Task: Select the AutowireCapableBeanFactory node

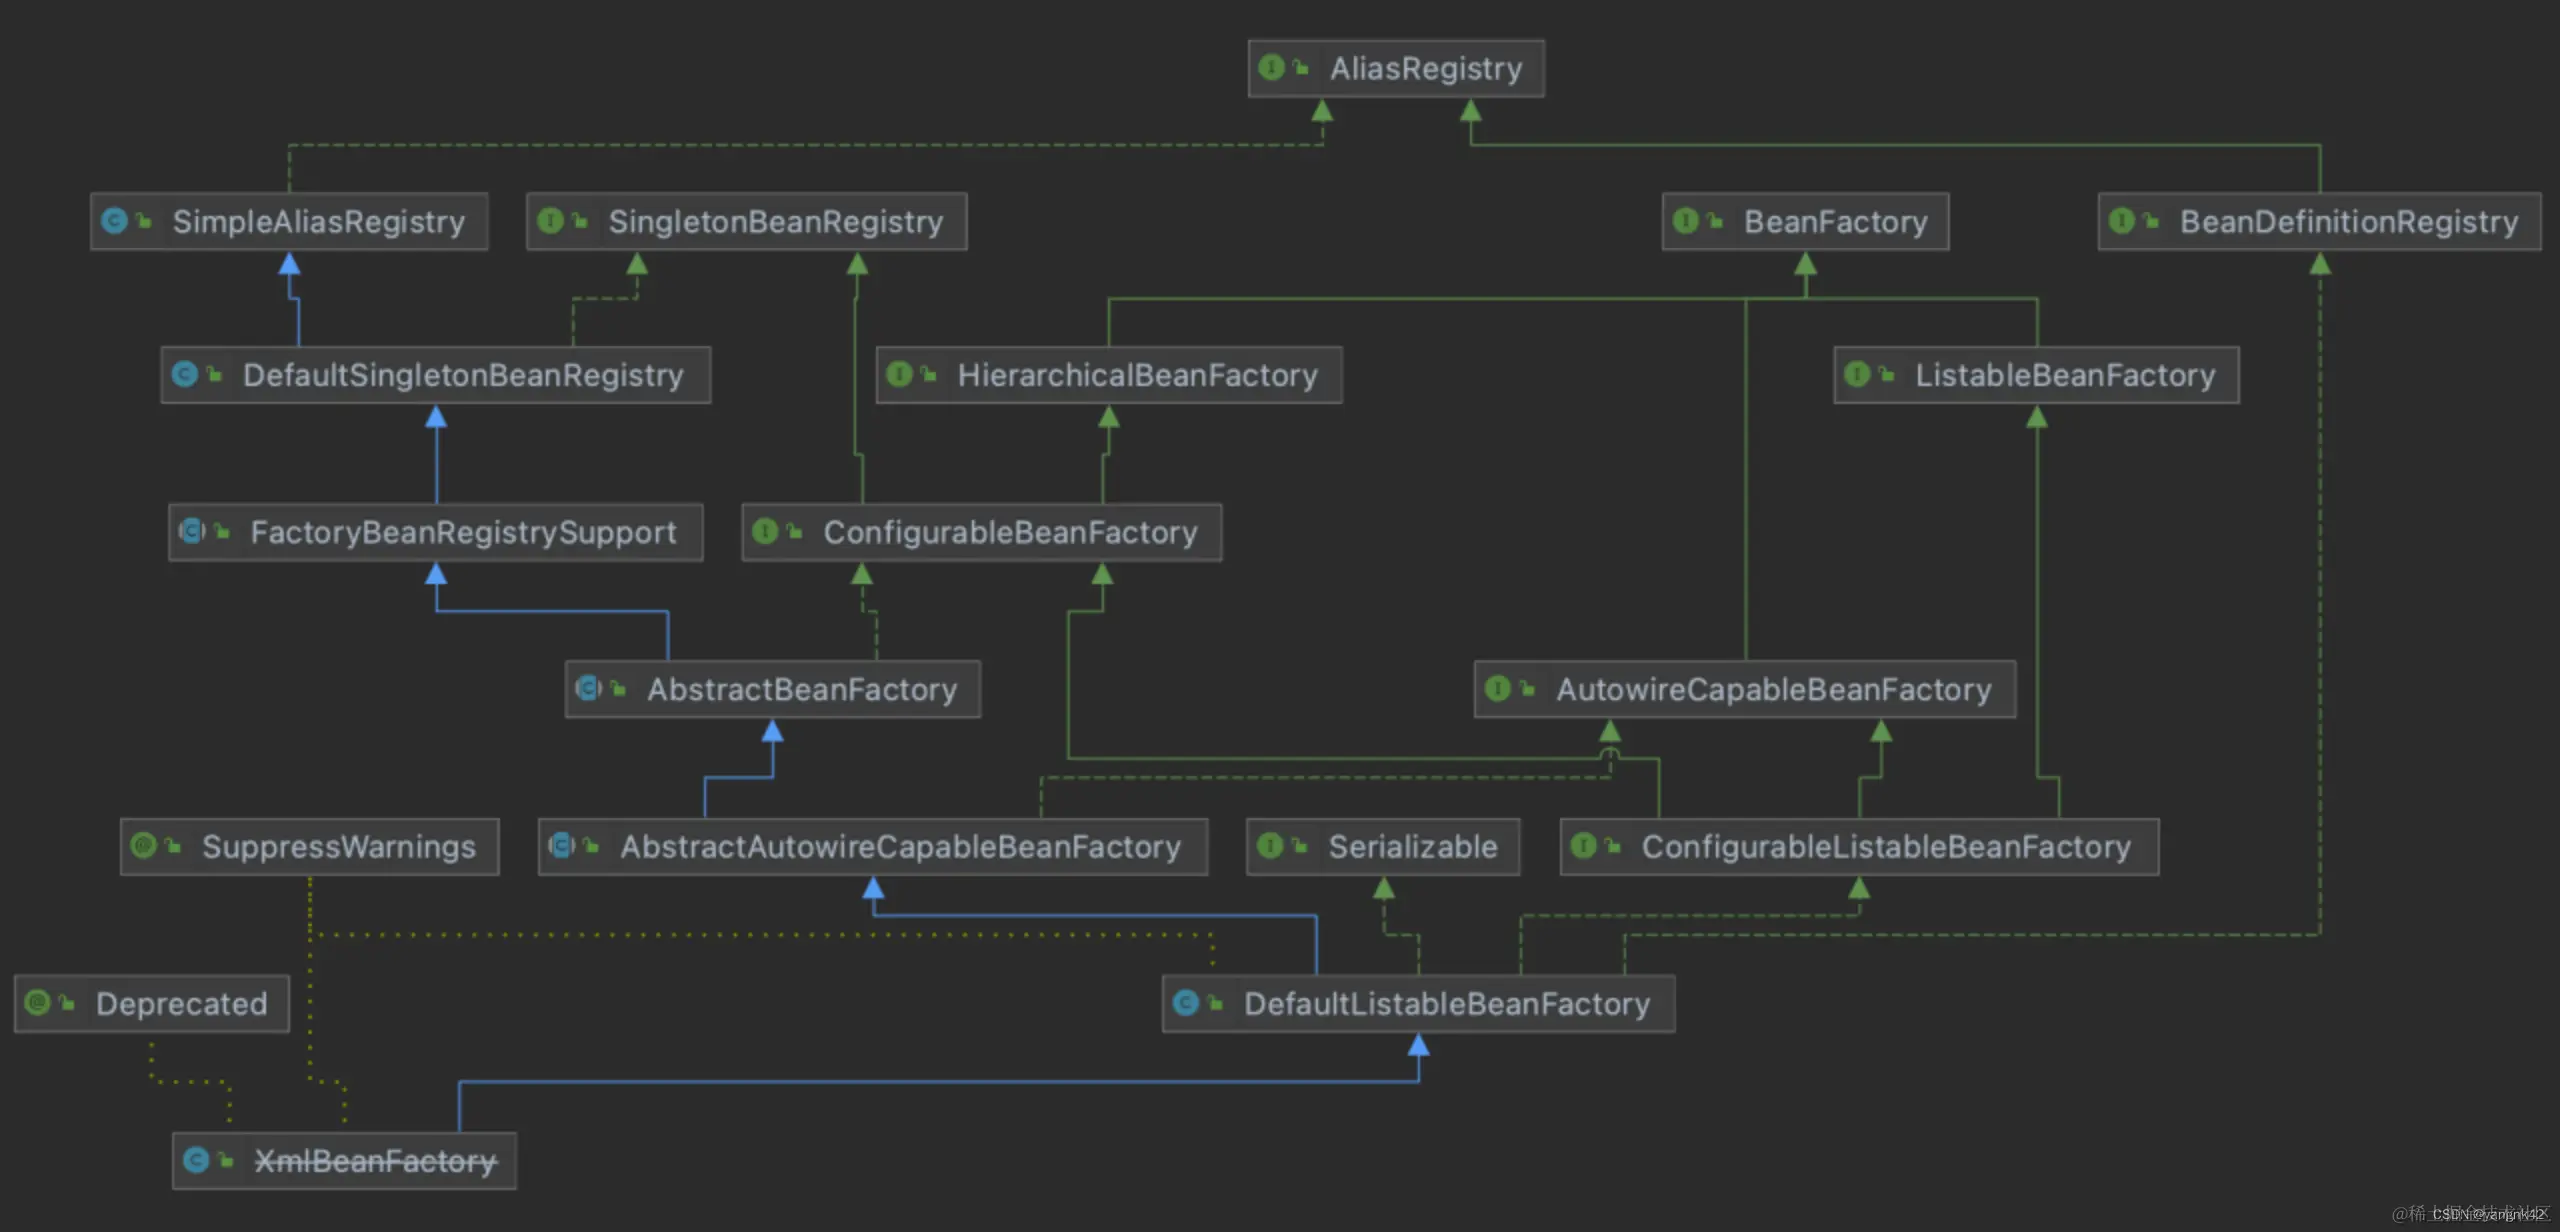Action: click(x=1773, y=689)
